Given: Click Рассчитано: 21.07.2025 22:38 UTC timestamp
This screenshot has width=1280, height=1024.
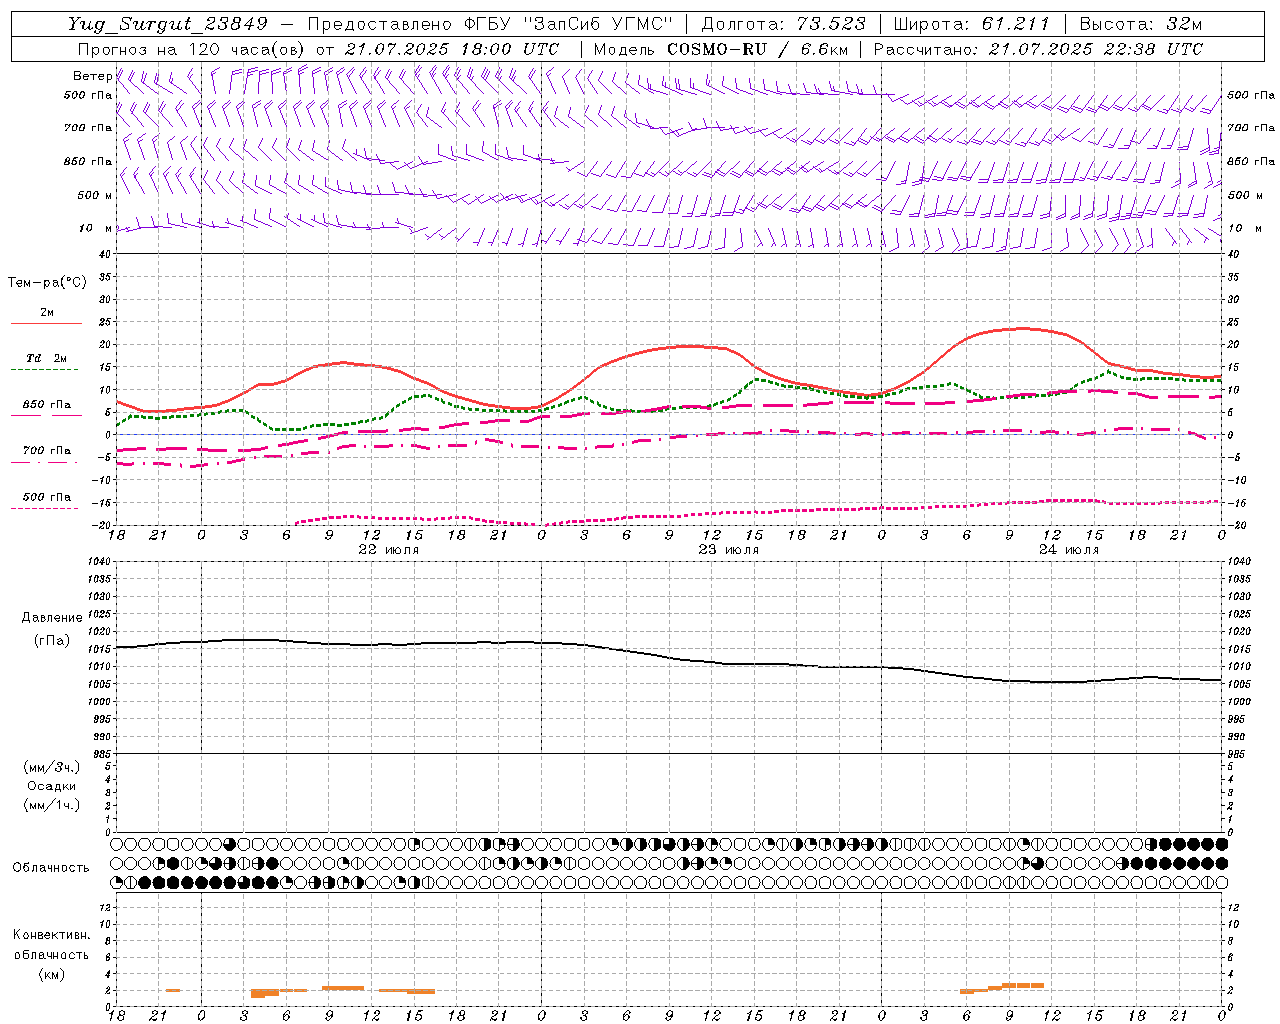Looking at the screenshot, I should pyautogui.click(x=1038, y=49).
